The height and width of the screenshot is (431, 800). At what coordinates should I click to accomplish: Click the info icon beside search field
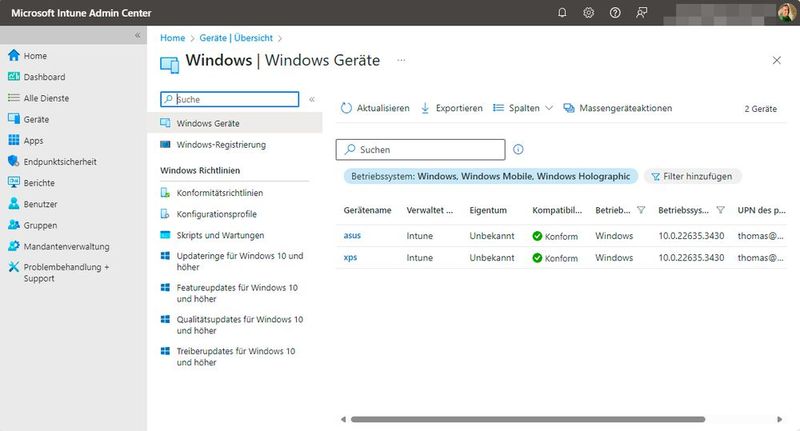click(518, 149)
